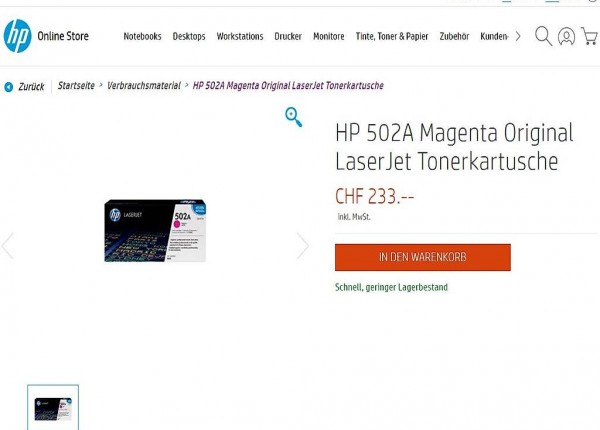Open the Zubehör menu
This screenshot has height=430, width=600.
454,36
